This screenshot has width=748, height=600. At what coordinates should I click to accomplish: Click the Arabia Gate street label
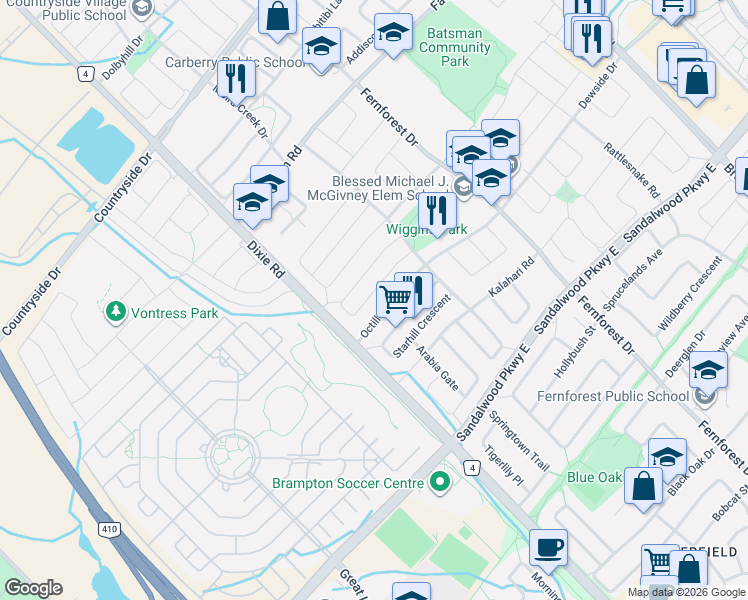pyautogui.click(x=437, y=368)
